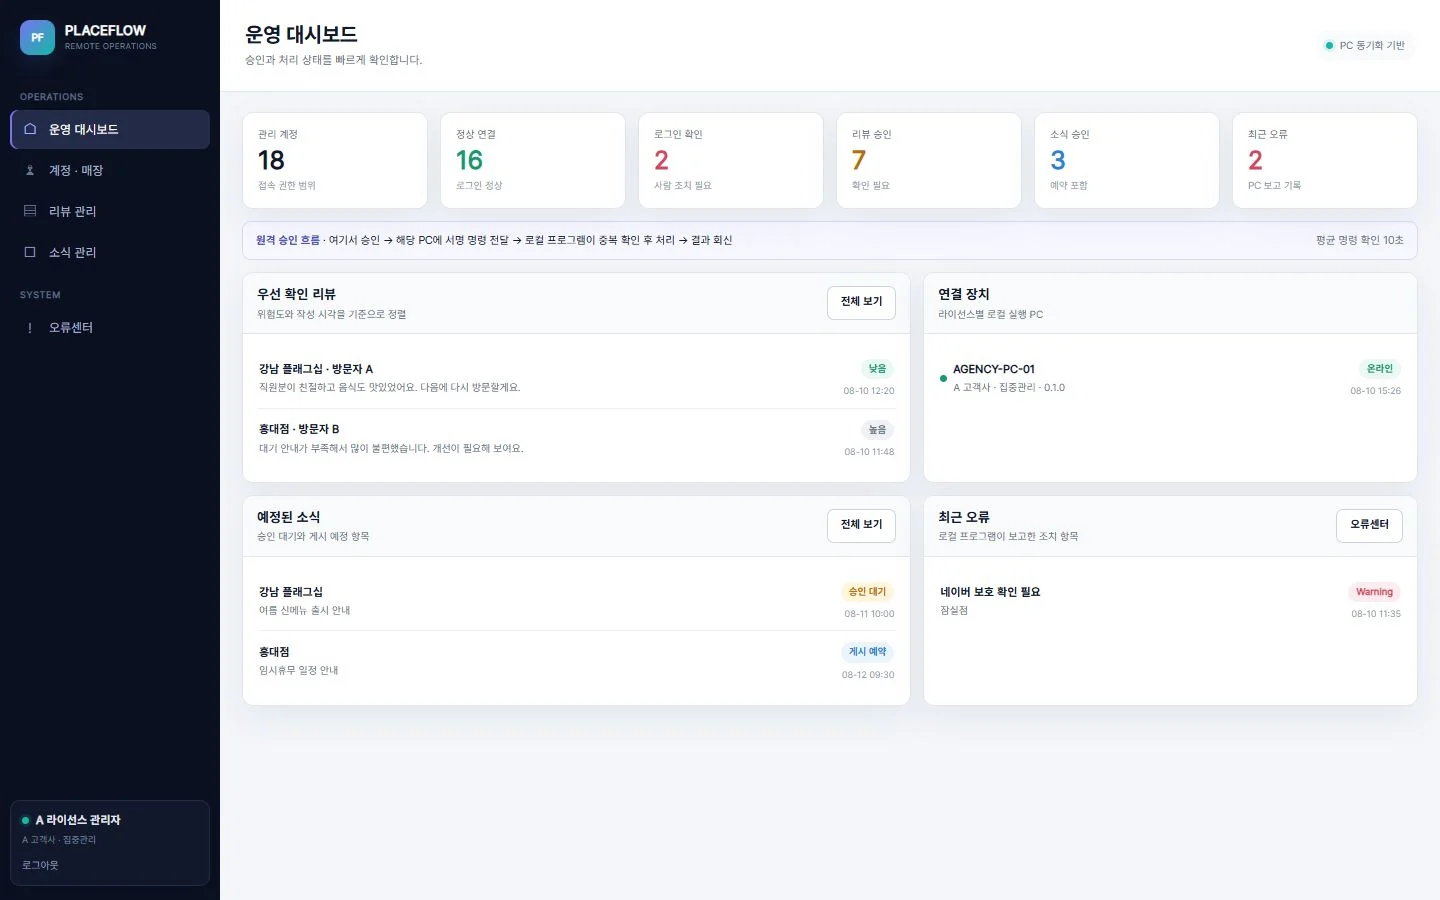Click the A 라이선스 관리자 profile name
The image size is (1440, 900).
[78, 820]
